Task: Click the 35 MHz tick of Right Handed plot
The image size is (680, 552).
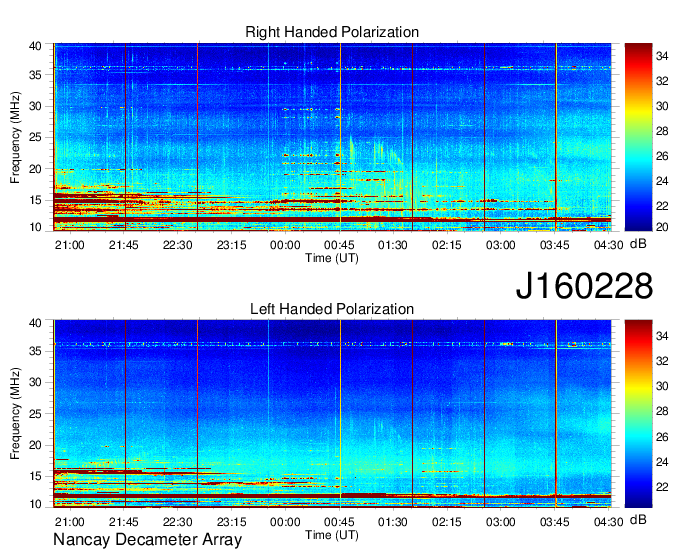Action: pos(35,75)
